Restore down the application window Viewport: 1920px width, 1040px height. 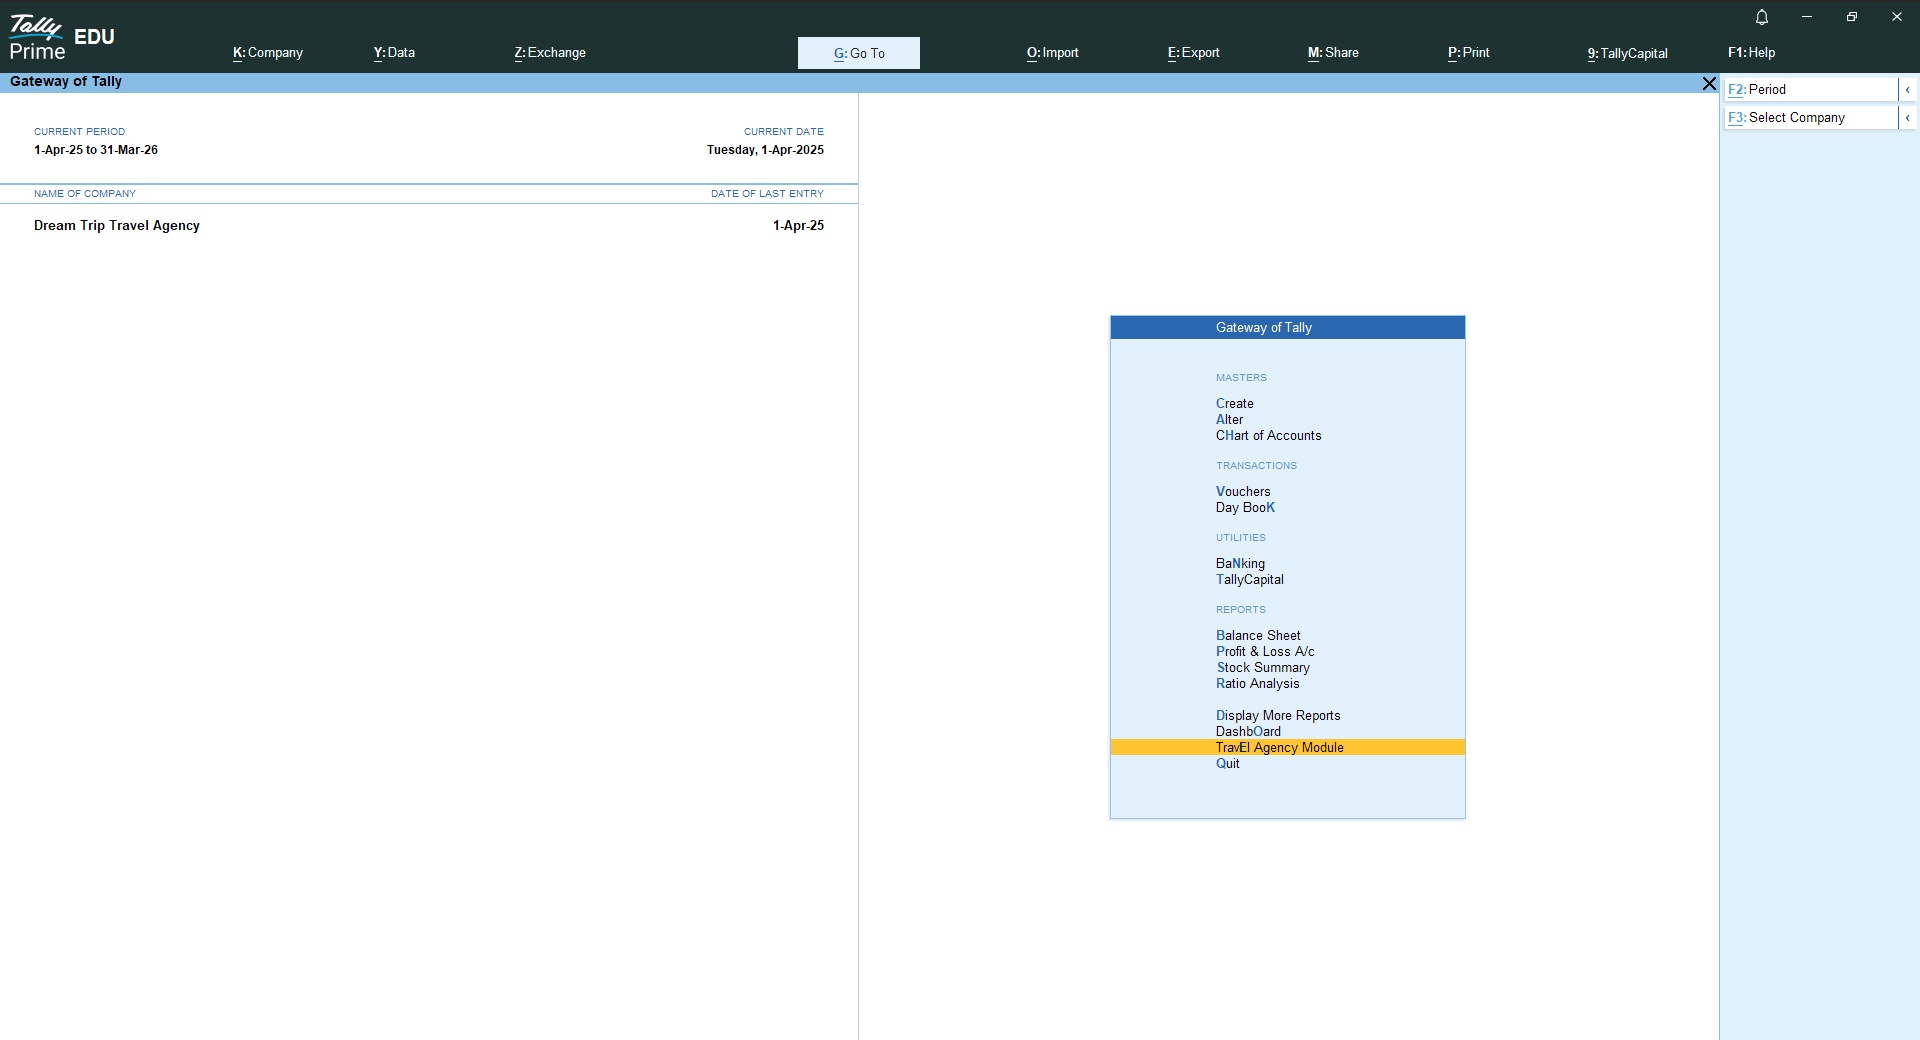pos(1851,17)
